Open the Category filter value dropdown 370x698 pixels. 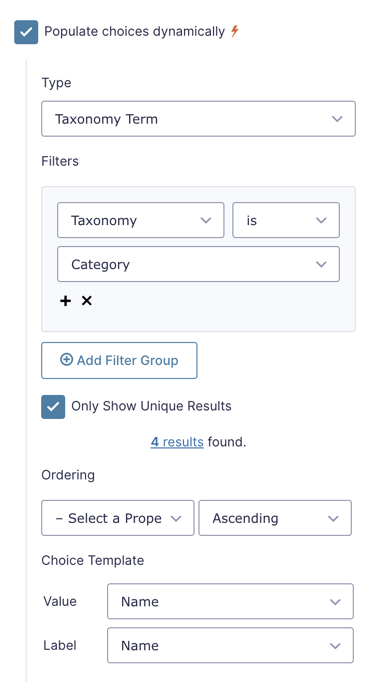[198, 264]
